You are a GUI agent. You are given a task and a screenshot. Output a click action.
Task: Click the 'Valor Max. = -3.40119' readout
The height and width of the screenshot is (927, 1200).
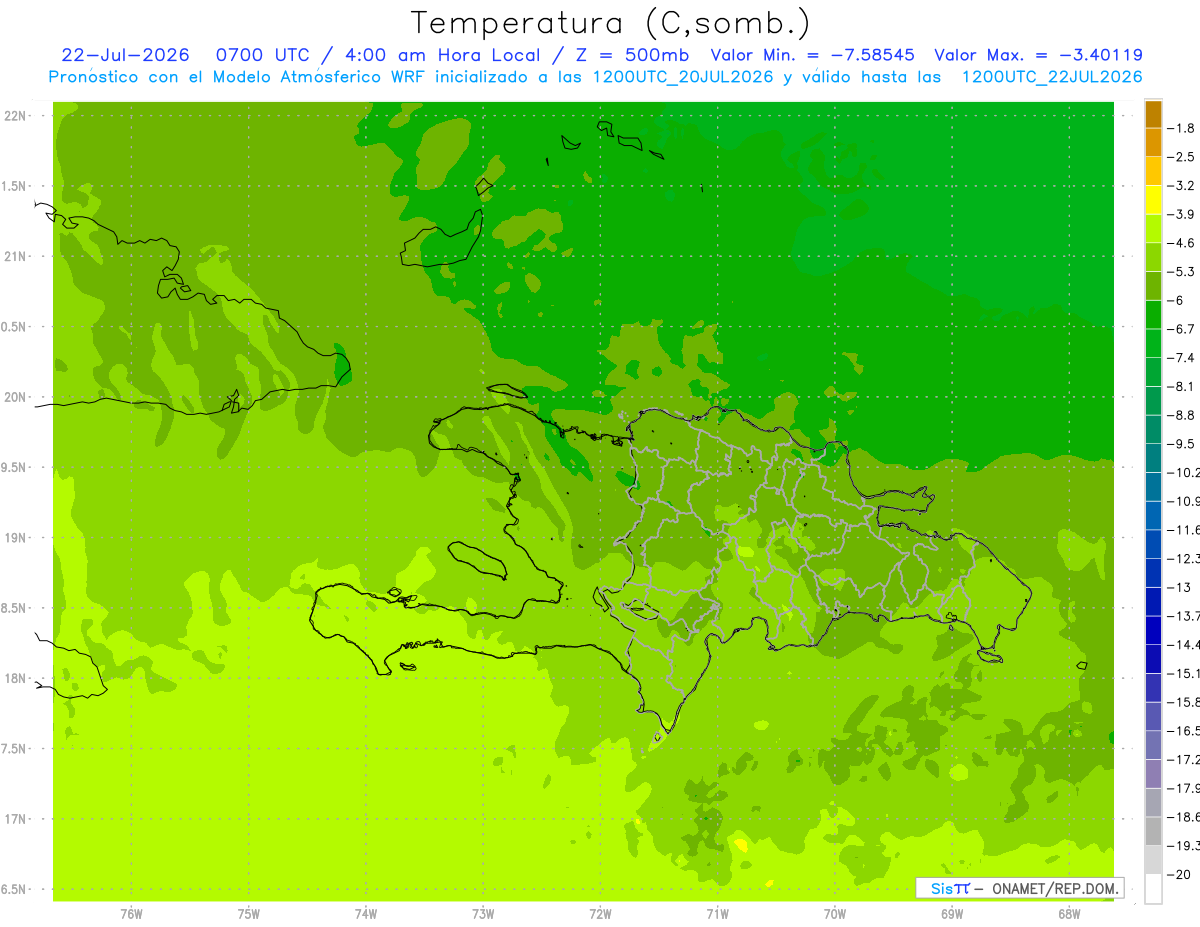tap(1038, 55)
